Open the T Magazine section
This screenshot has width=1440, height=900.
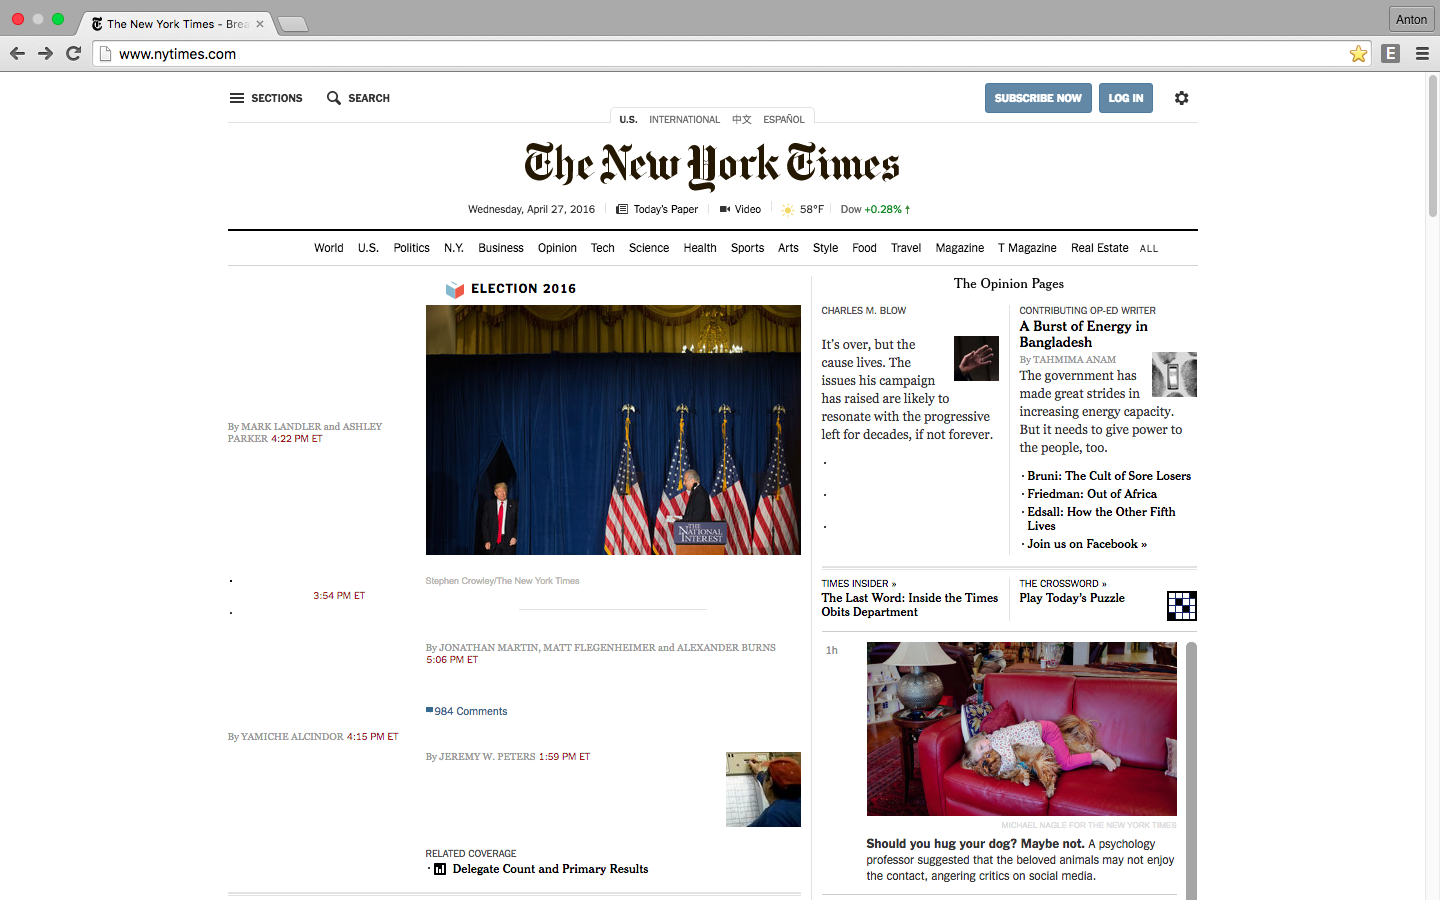[x=1027, y=248]
